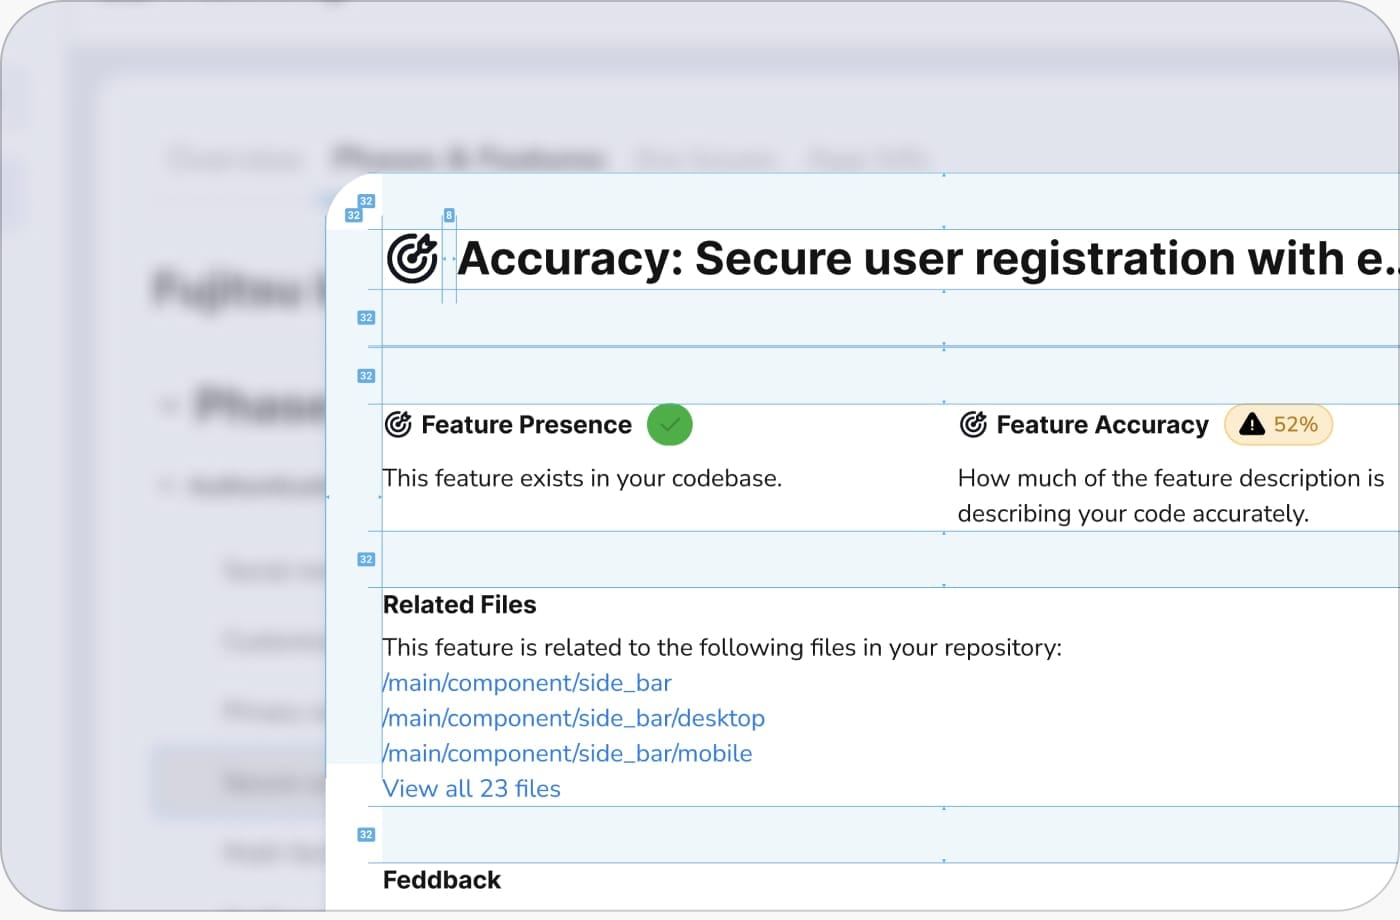
Task: Click the 8 spacing marker above the title
Action: click(449, 215)
